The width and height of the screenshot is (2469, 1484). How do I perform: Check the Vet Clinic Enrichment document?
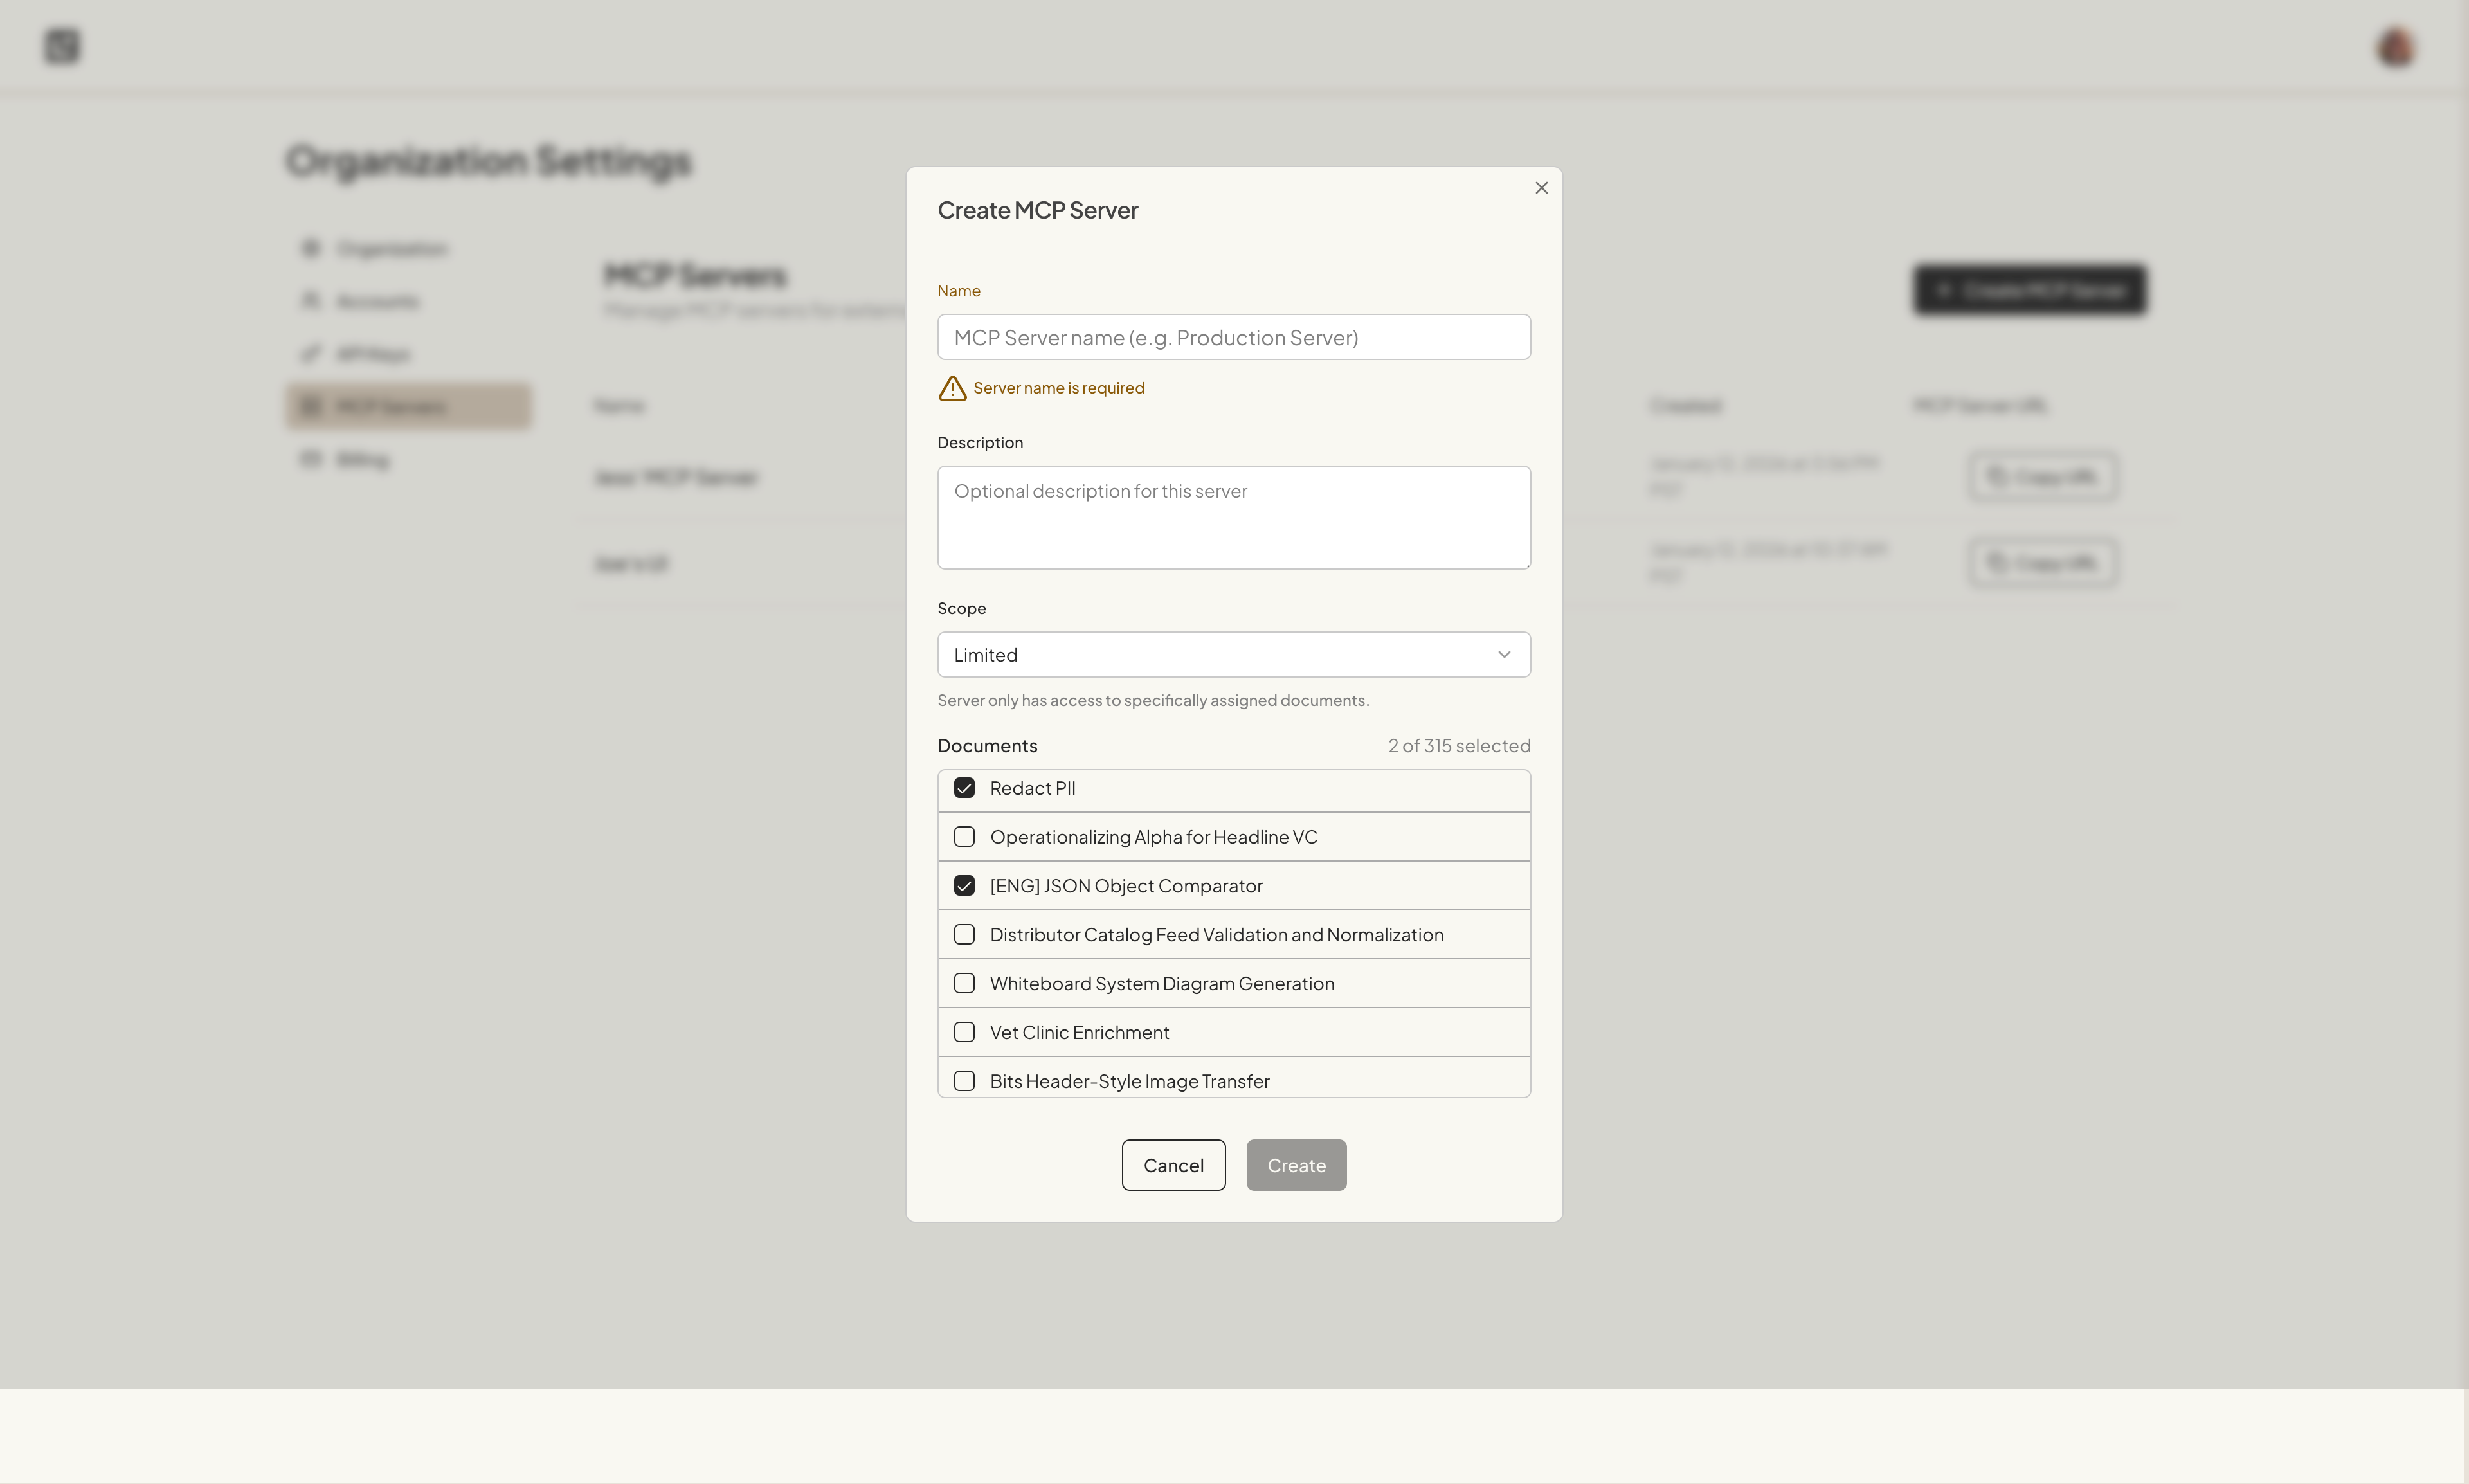click(x=963, y=1031)
